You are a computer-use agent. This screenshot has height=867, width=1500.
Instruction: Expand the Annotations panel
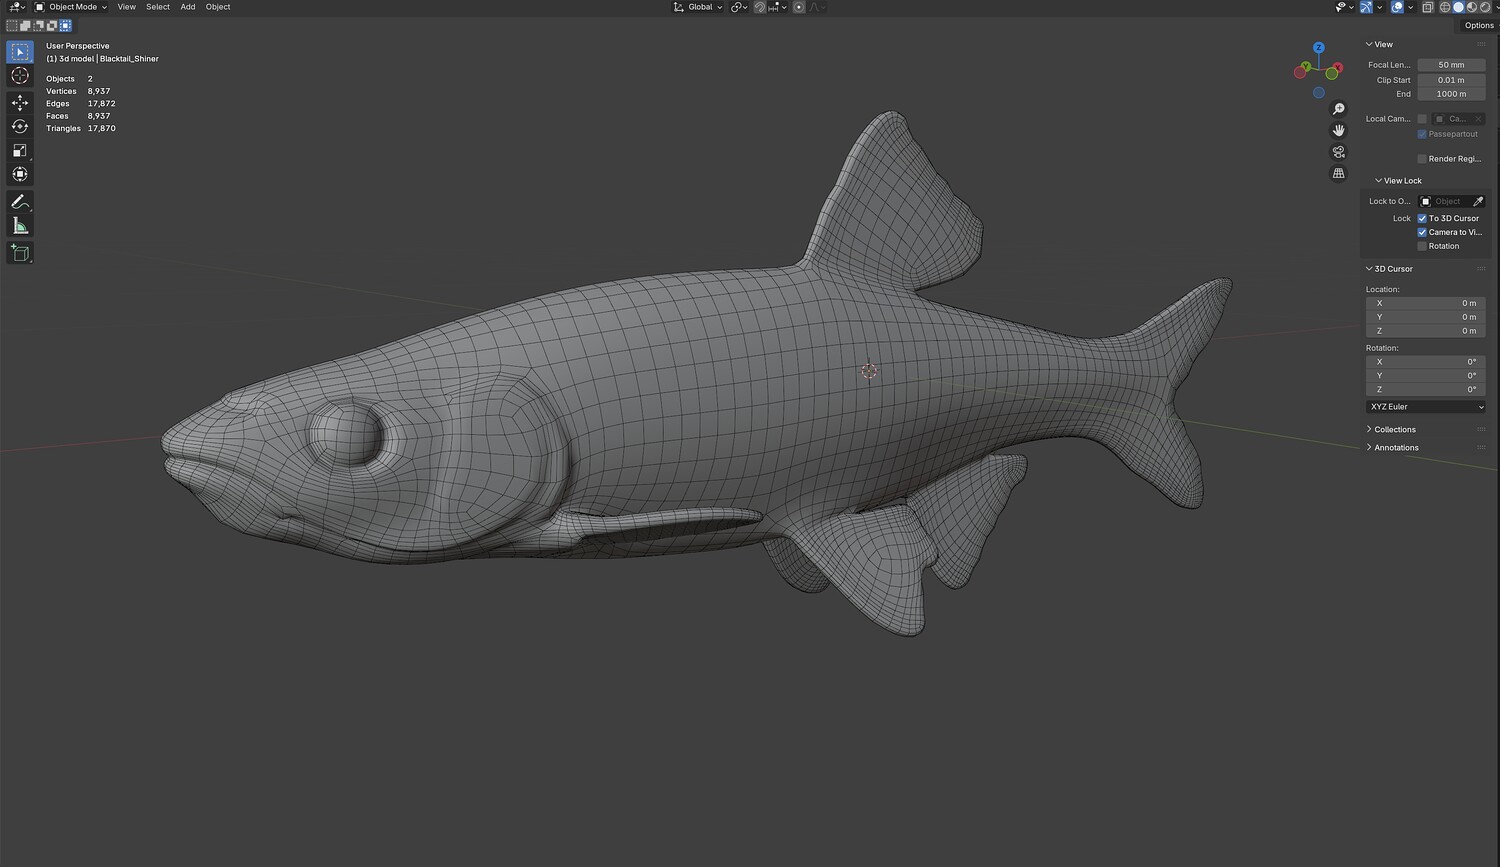pyautogui.click(x=1392, y=448)
